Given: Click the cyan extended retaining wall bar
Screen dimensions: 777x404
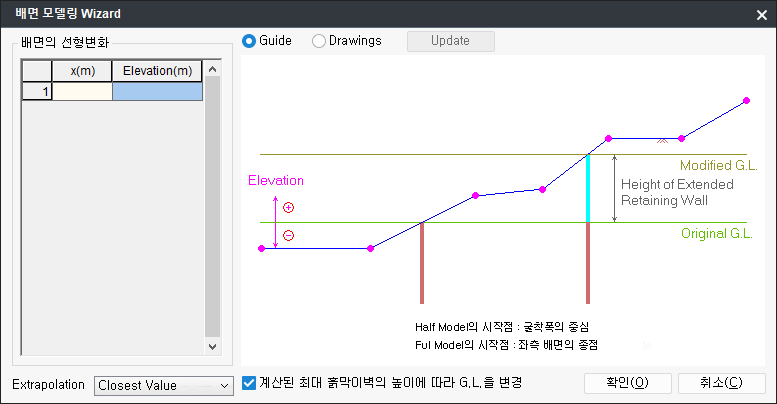Looking at the screenshot, I should pos(588,188).
